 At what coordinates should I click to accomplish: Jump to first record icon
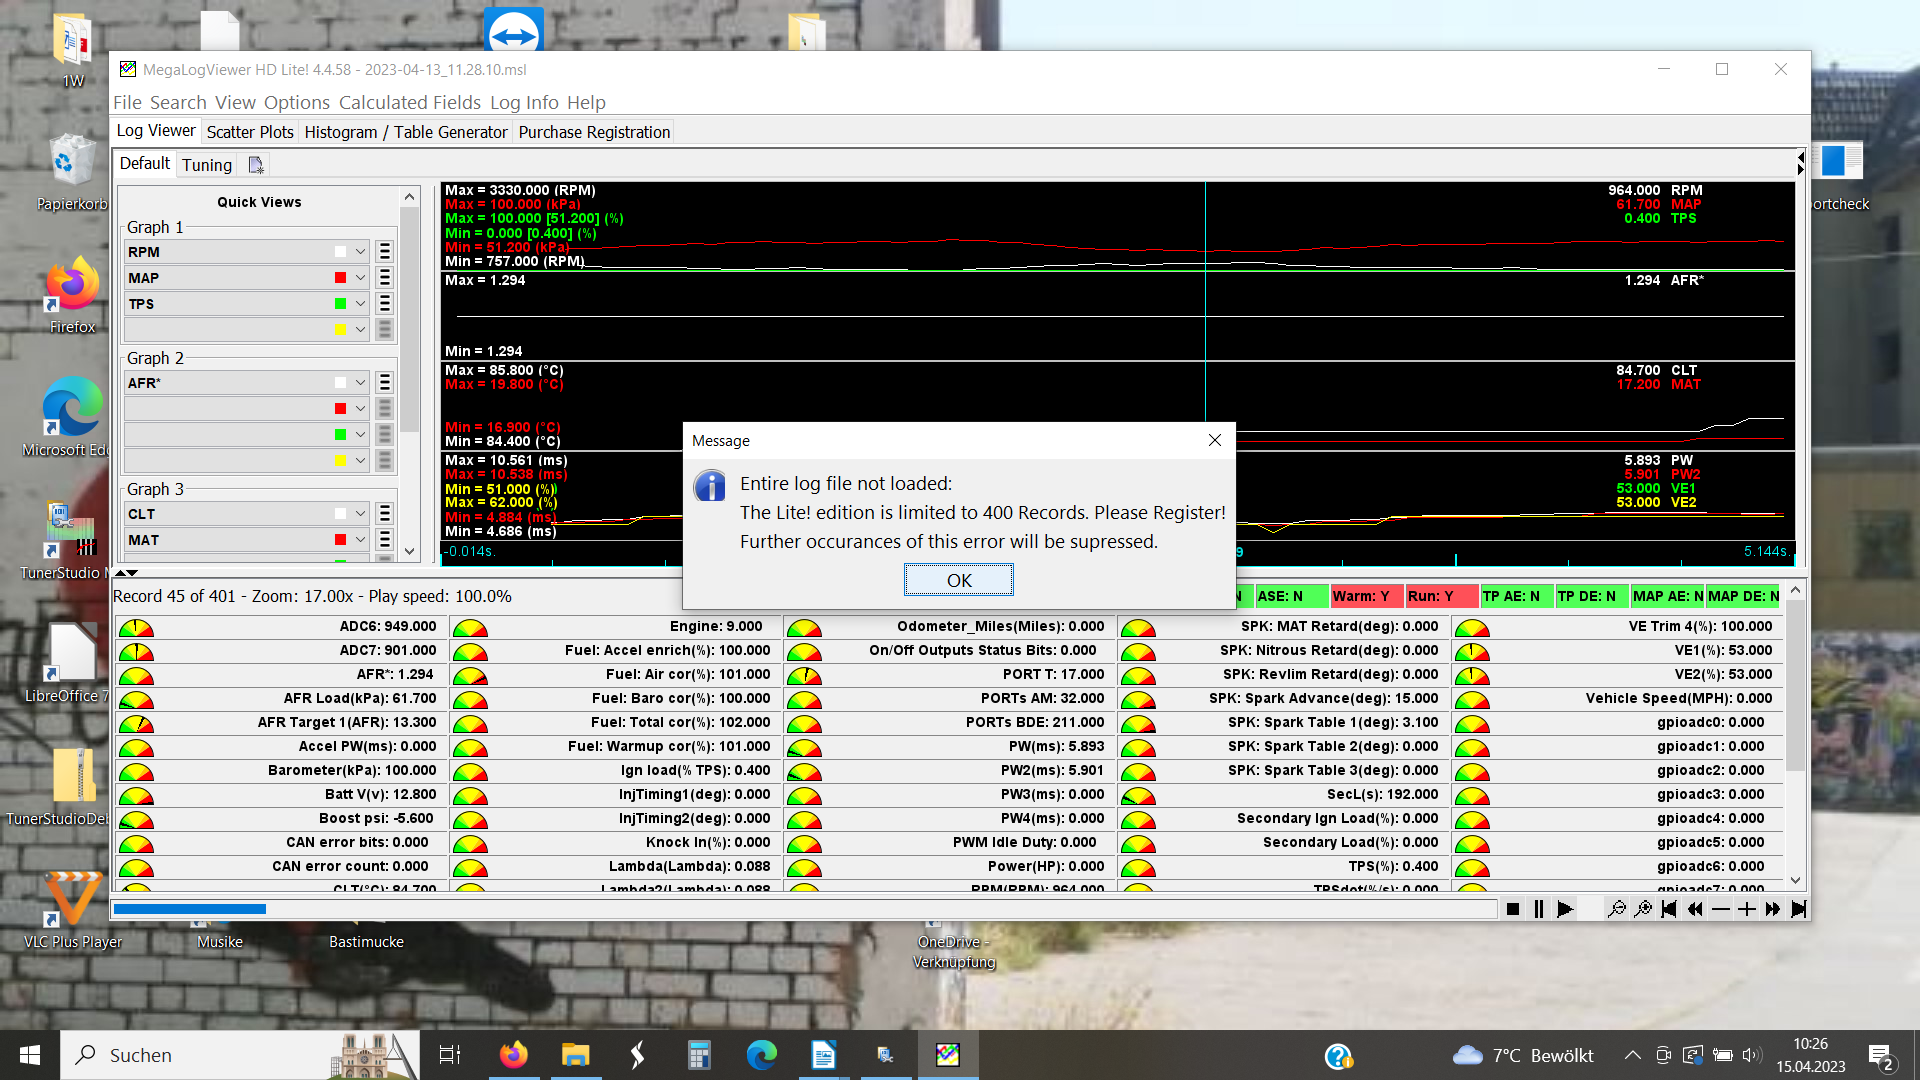pyautogui.click(x=1669, y=909)
